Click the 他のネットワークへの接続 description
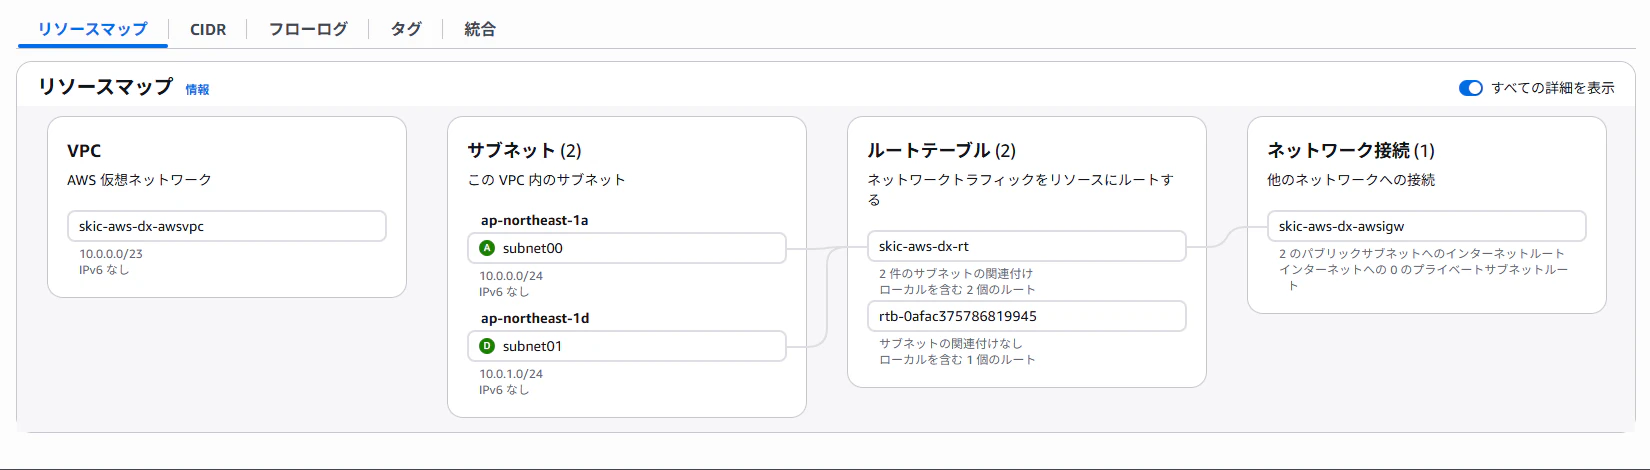 pos(1351,180)
